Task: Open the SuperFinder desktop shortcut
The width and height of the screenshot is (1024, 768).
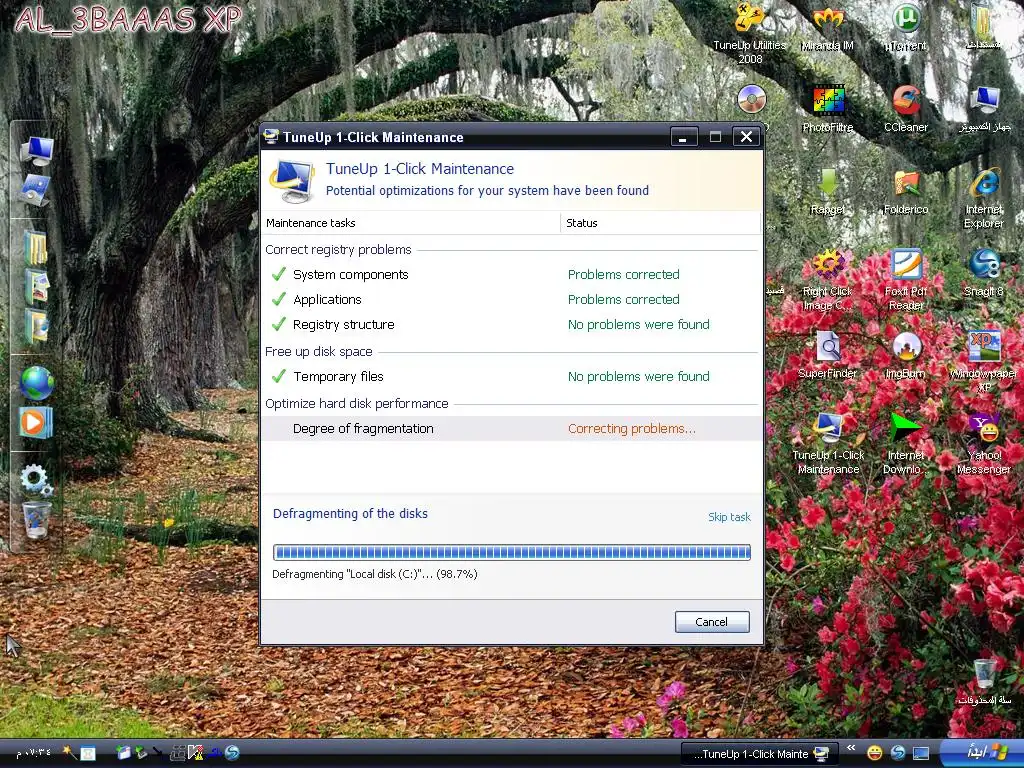Action: coord(827,356)
